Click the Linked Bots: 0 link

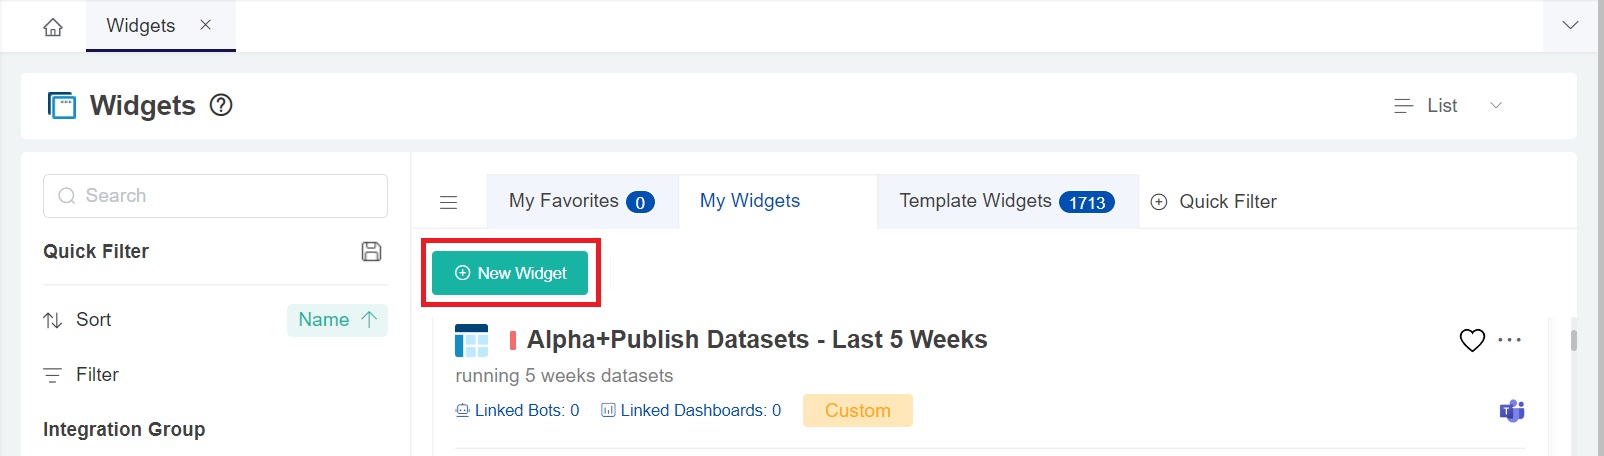point(517,411)
